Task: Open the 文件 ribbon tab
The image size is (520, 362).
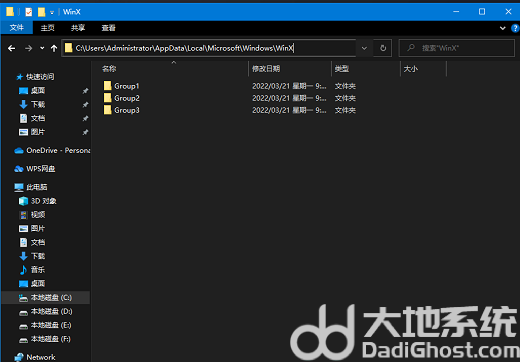Action: [17, 28]
